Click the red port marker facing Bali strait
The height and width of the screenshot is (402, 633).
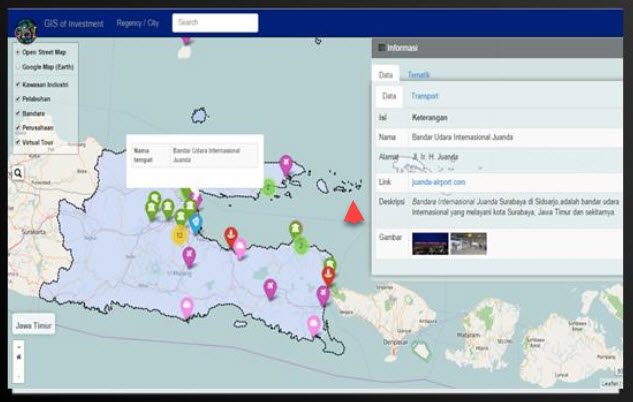point(328,276)
